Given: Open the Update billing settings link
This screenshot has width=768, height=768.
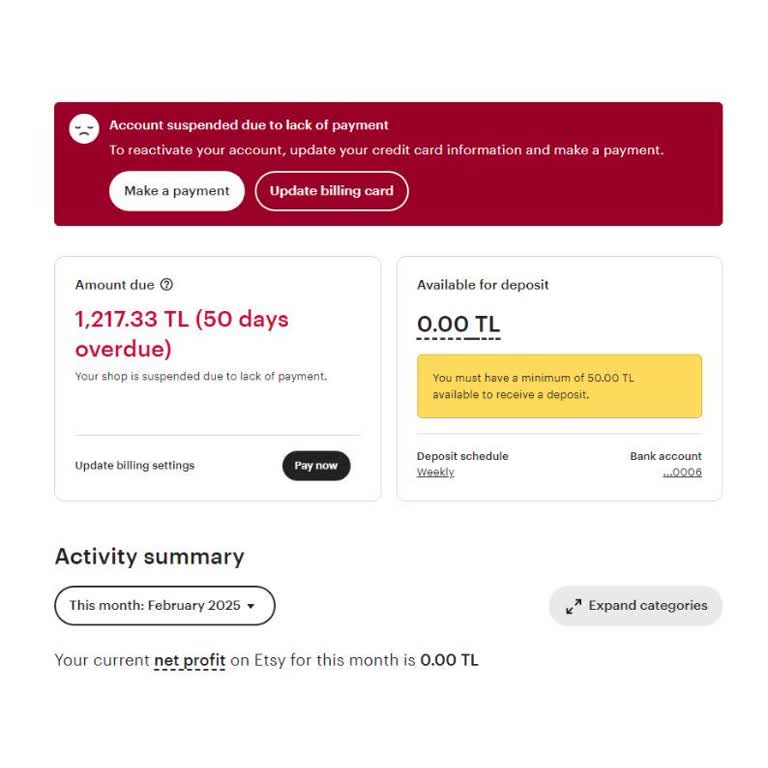Looking at the screenshot, I should point(135,466).
